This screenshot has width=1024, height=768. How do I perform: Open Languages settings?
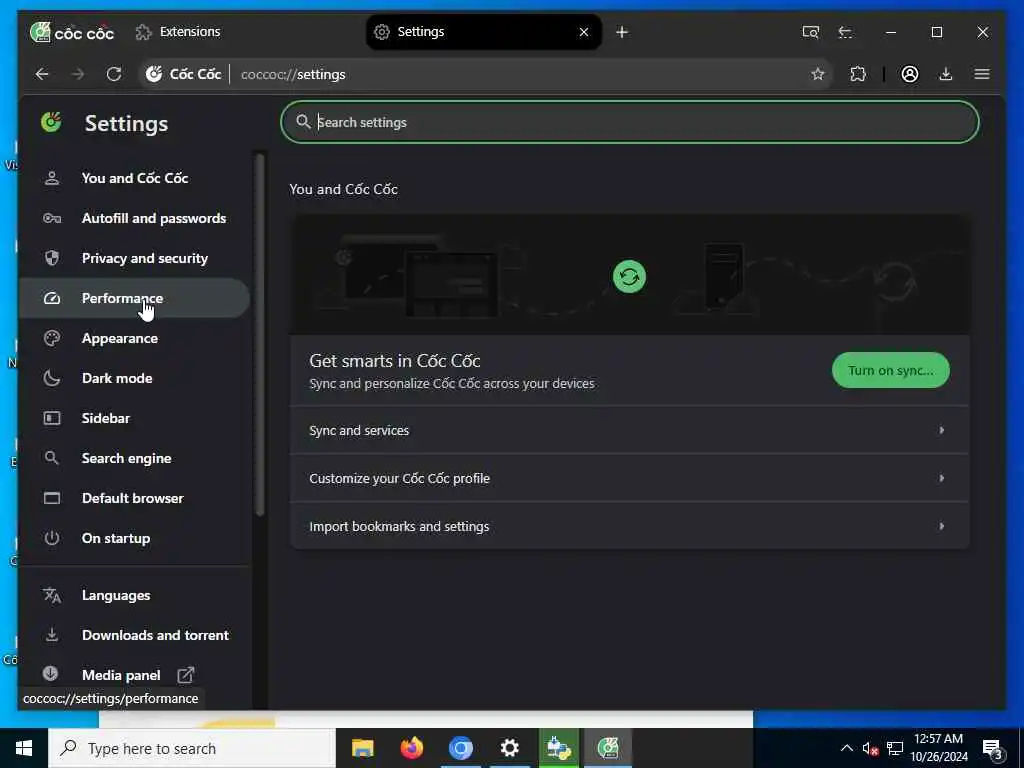[x=135, y=595]
